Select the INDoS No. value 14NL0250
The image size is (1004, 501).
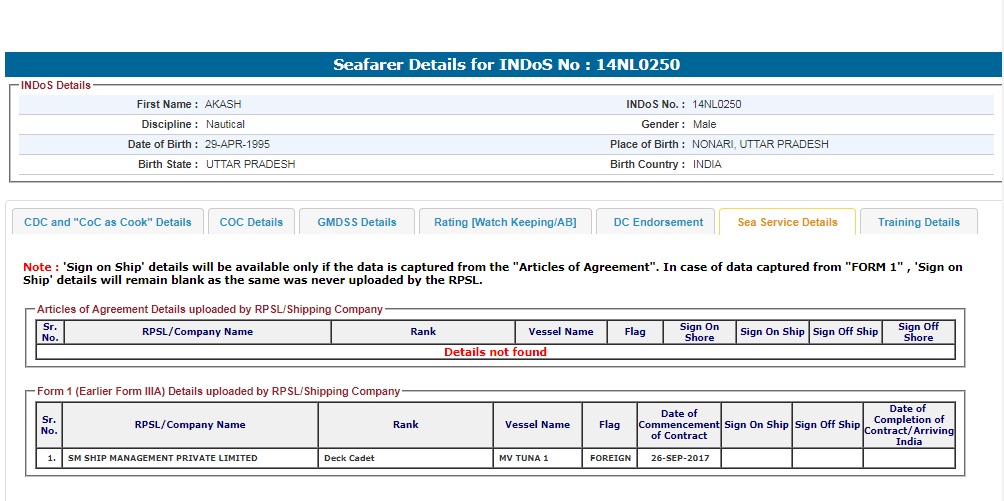coord(716,104)
